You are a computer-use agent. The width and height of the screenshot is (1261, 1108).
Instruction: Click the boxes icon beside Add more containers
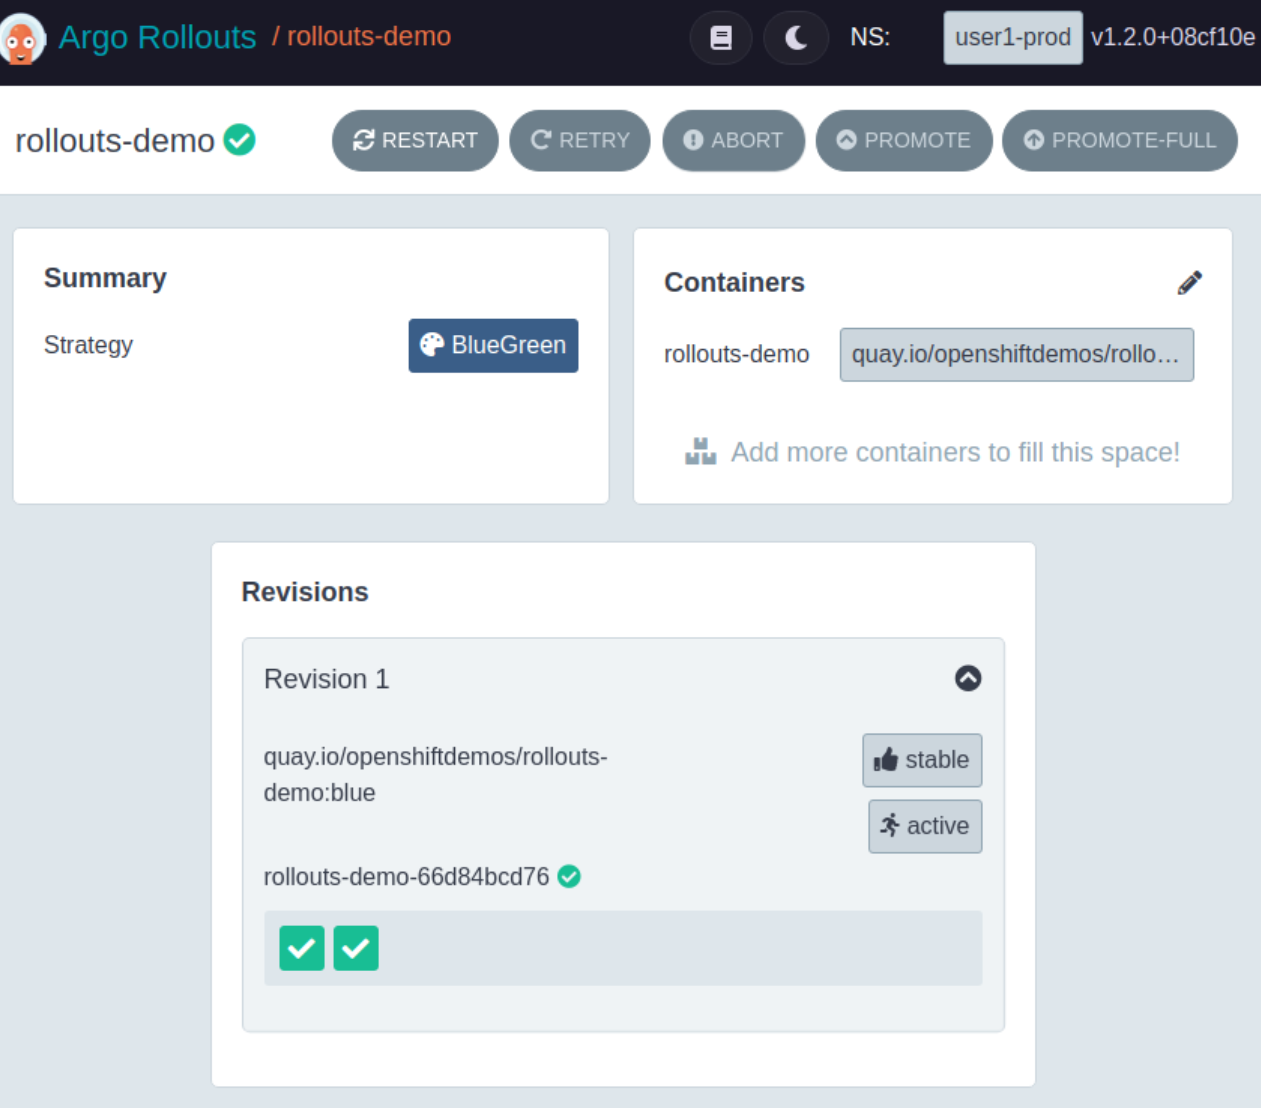(701, 452)
